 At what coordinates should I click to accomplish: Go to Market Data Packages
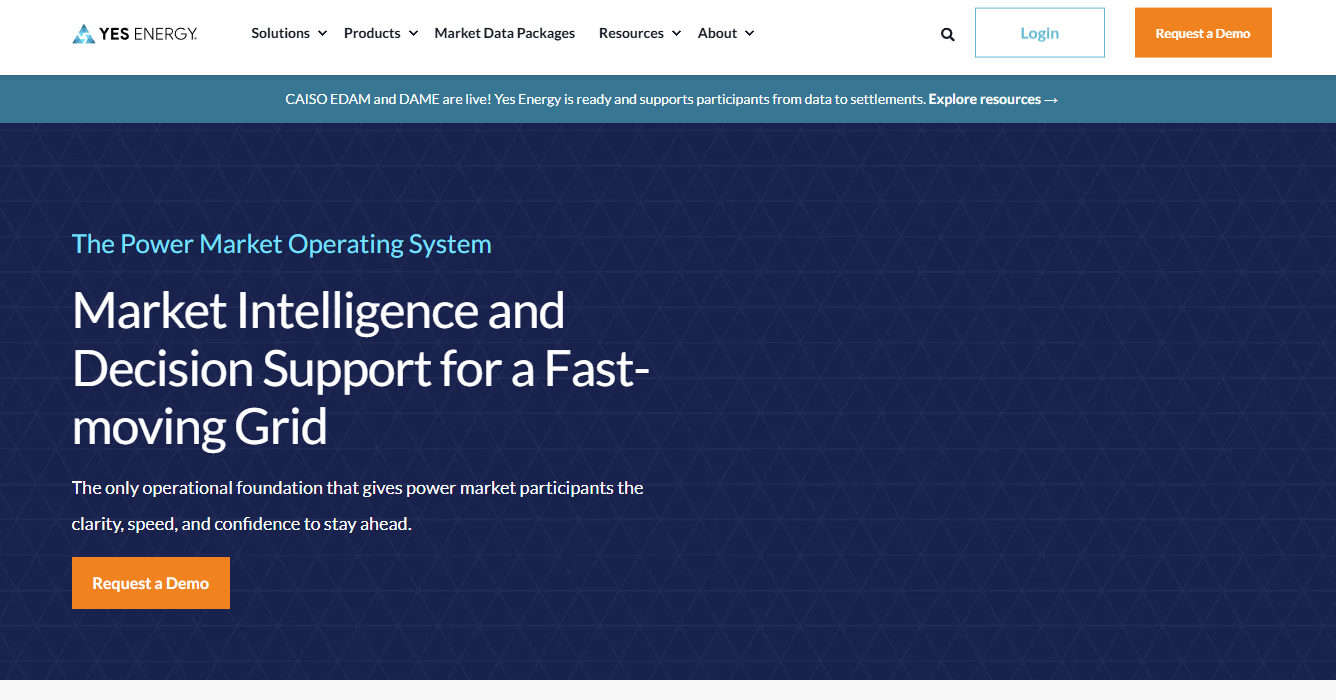pyautogui.click(x=505, y=33)
